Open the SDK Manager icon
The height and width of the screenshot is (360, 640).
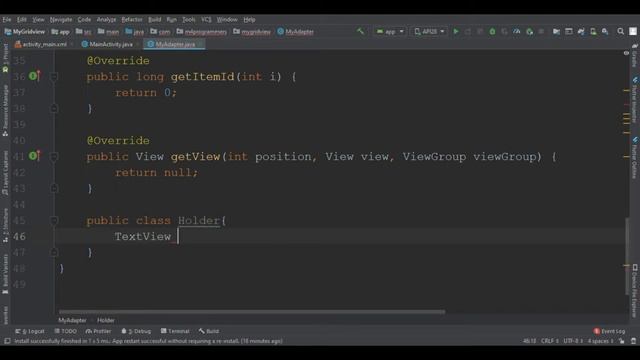605,31
